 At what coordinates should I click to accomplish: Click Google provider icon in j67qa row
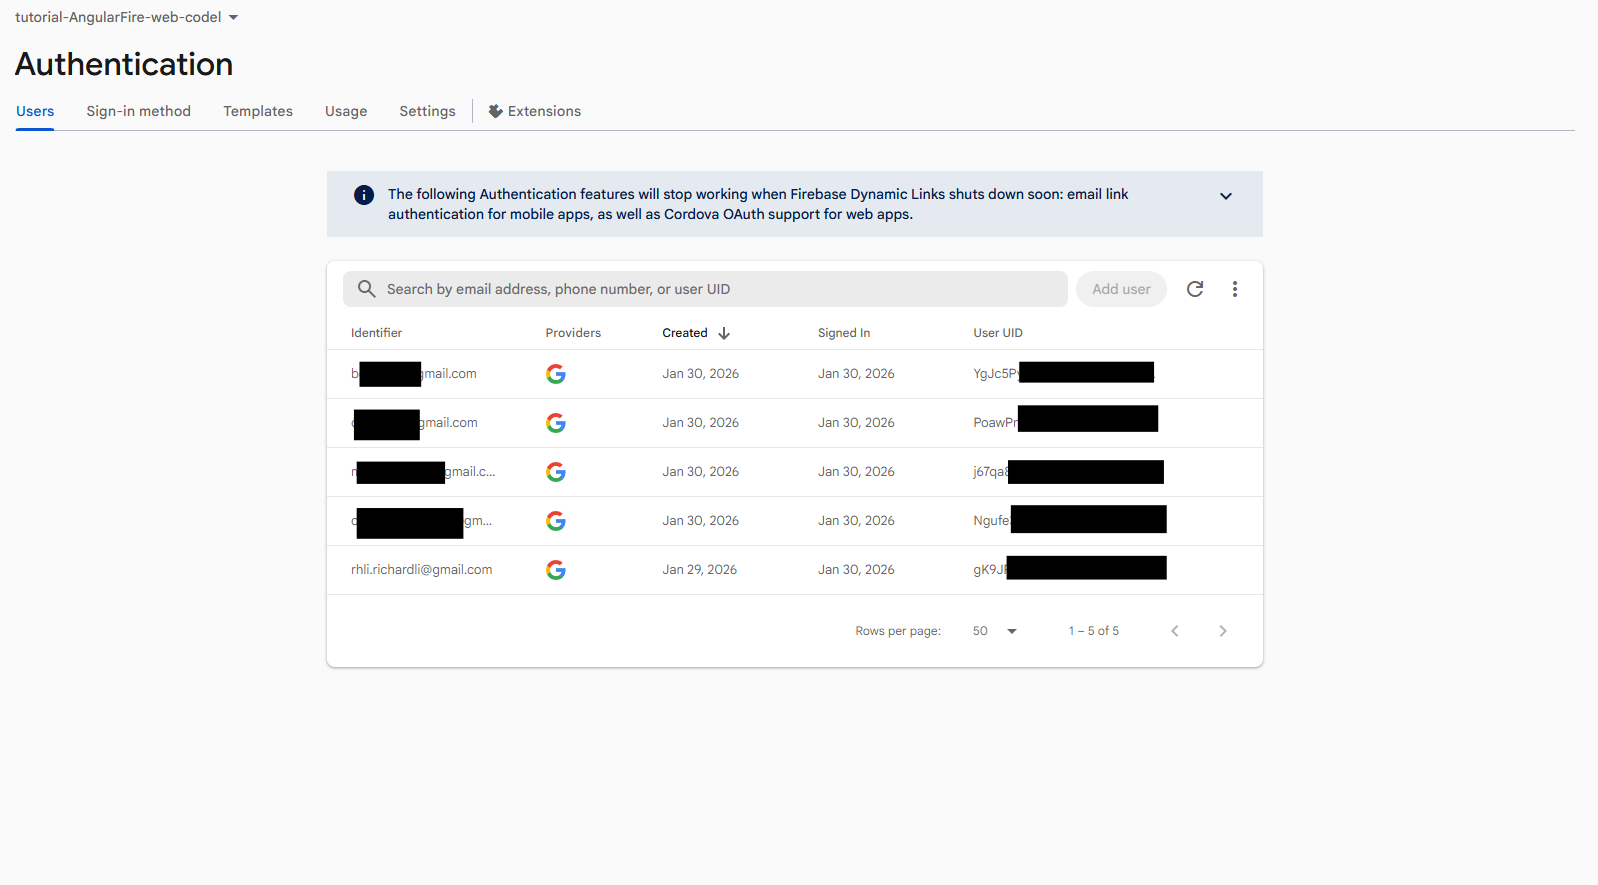coord(556,472)
